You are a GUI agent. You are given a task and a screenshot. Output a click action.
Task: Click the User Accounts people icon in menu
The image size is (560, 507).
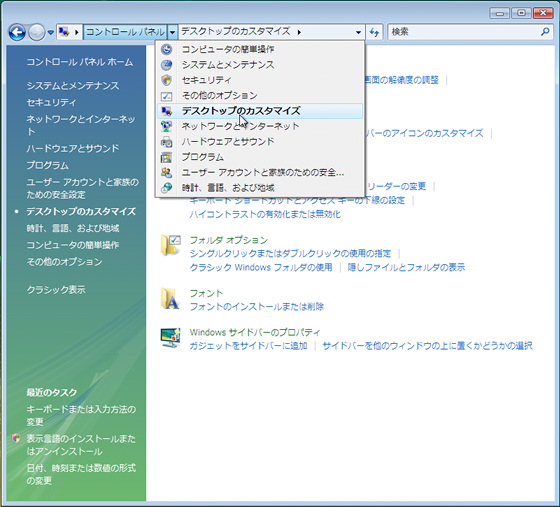pos(166,173)
